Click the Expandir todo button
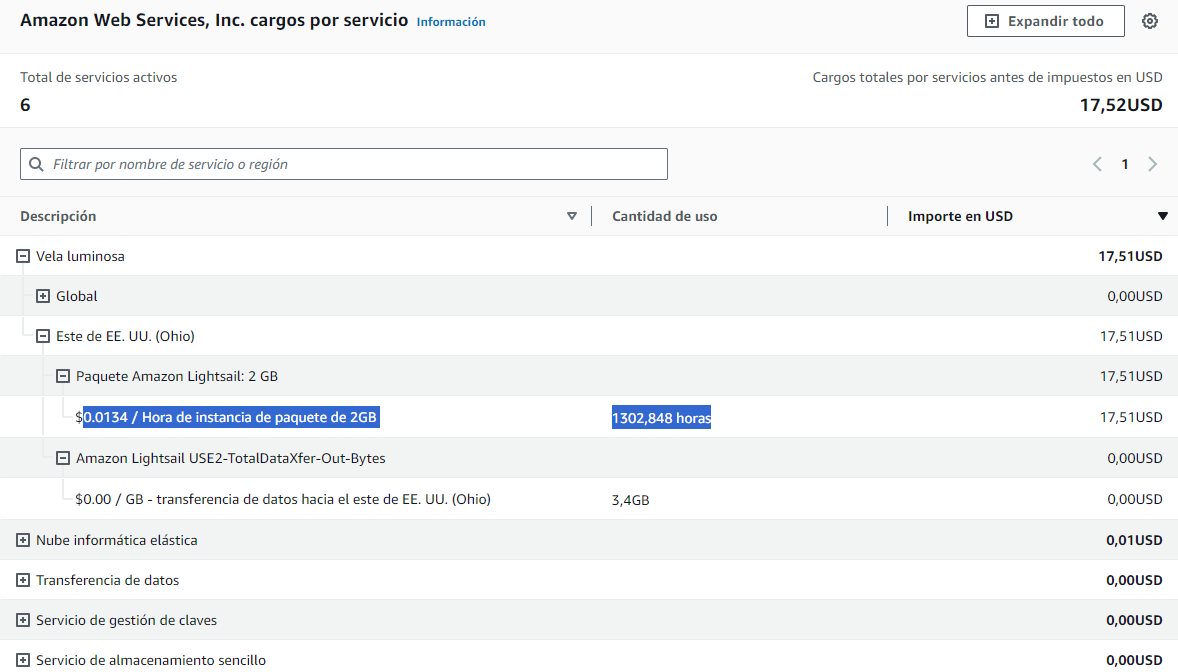 click(x=1045, y=21)
